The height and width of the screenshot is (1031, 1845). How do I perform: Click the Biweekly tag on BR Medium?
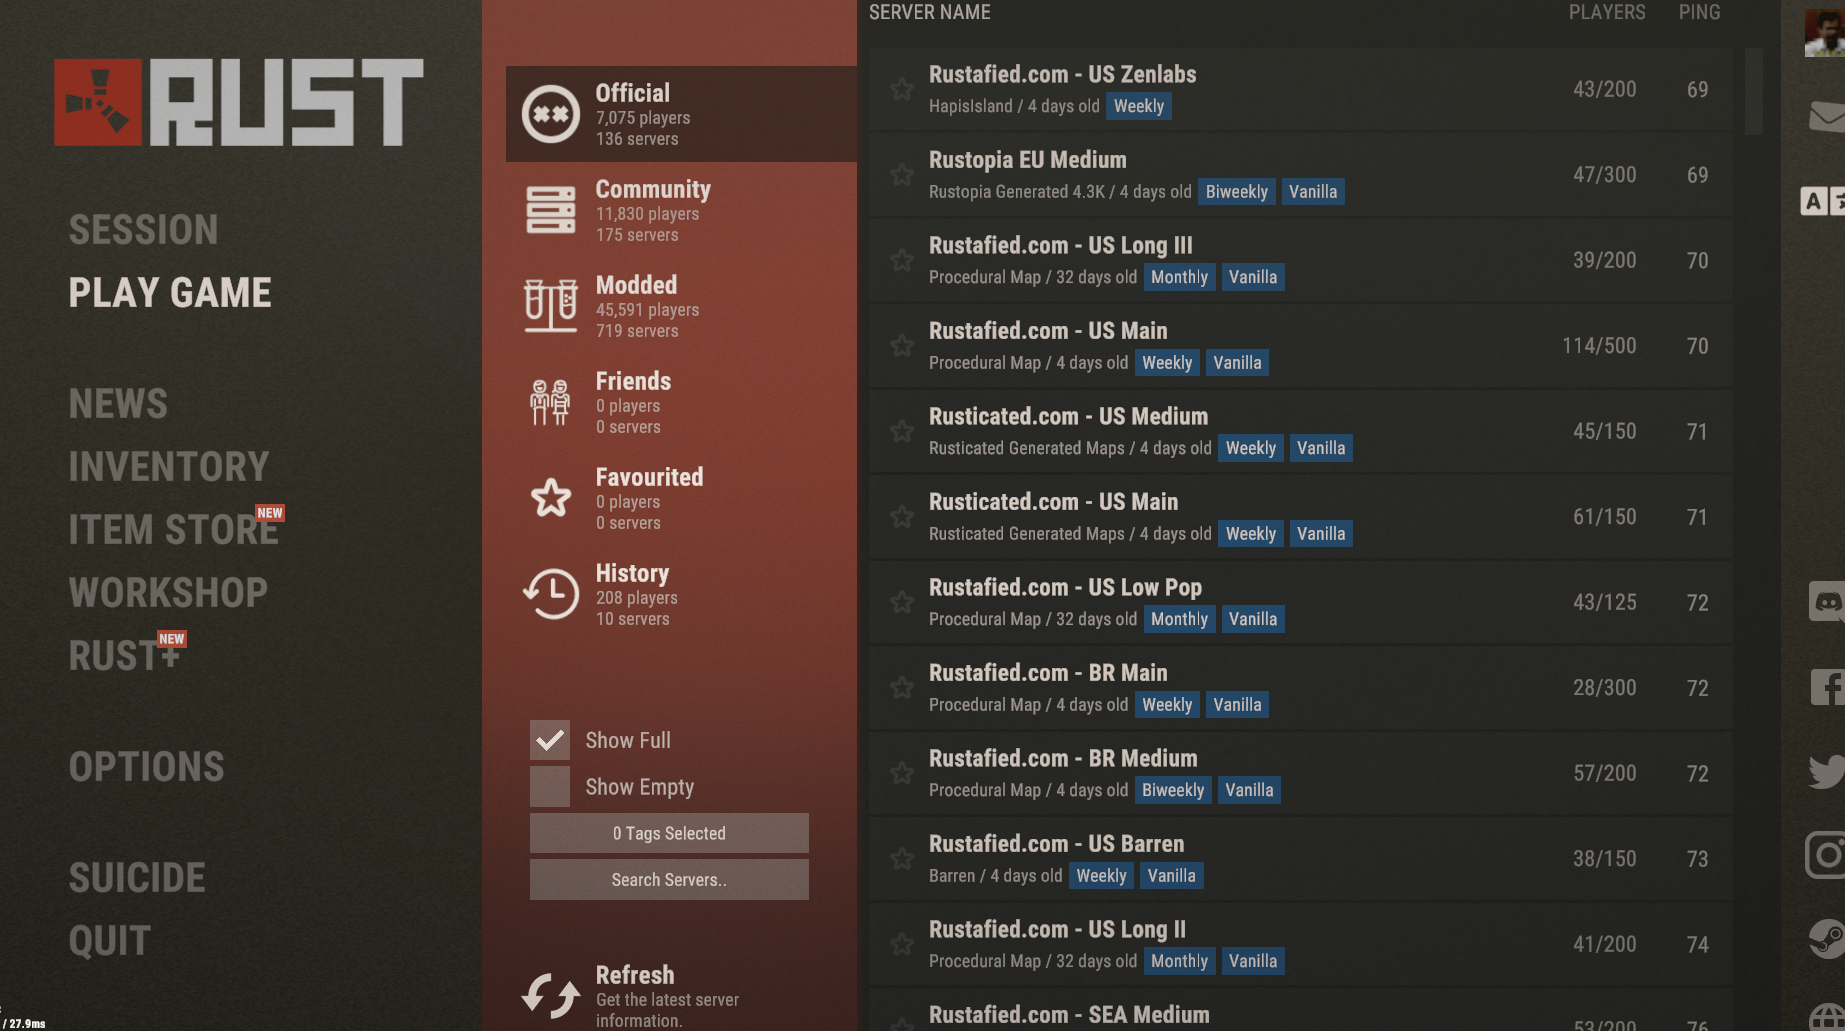[1172, 790]
